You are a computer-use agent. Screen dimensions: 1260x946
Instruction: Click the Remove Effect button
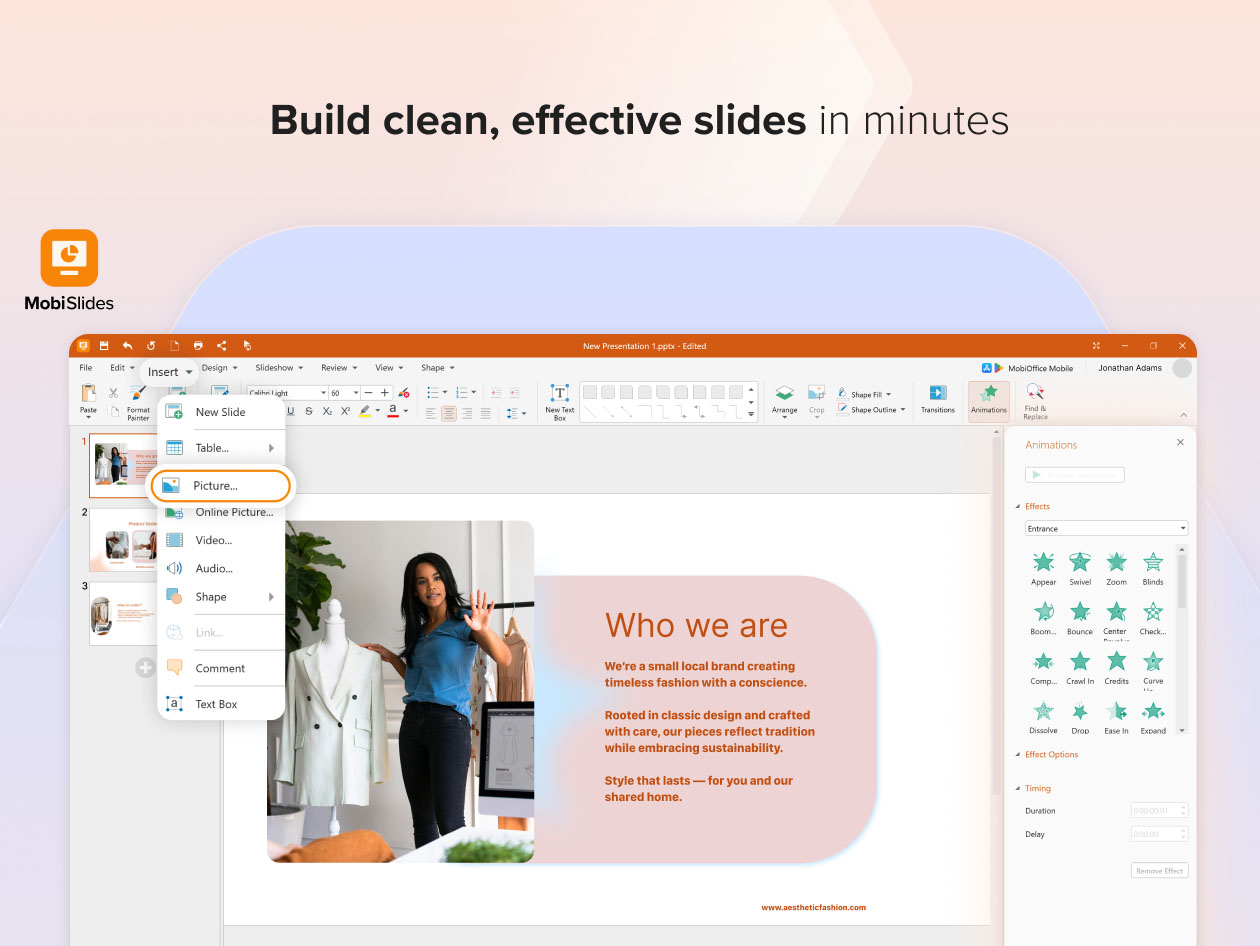[1159, 871]
